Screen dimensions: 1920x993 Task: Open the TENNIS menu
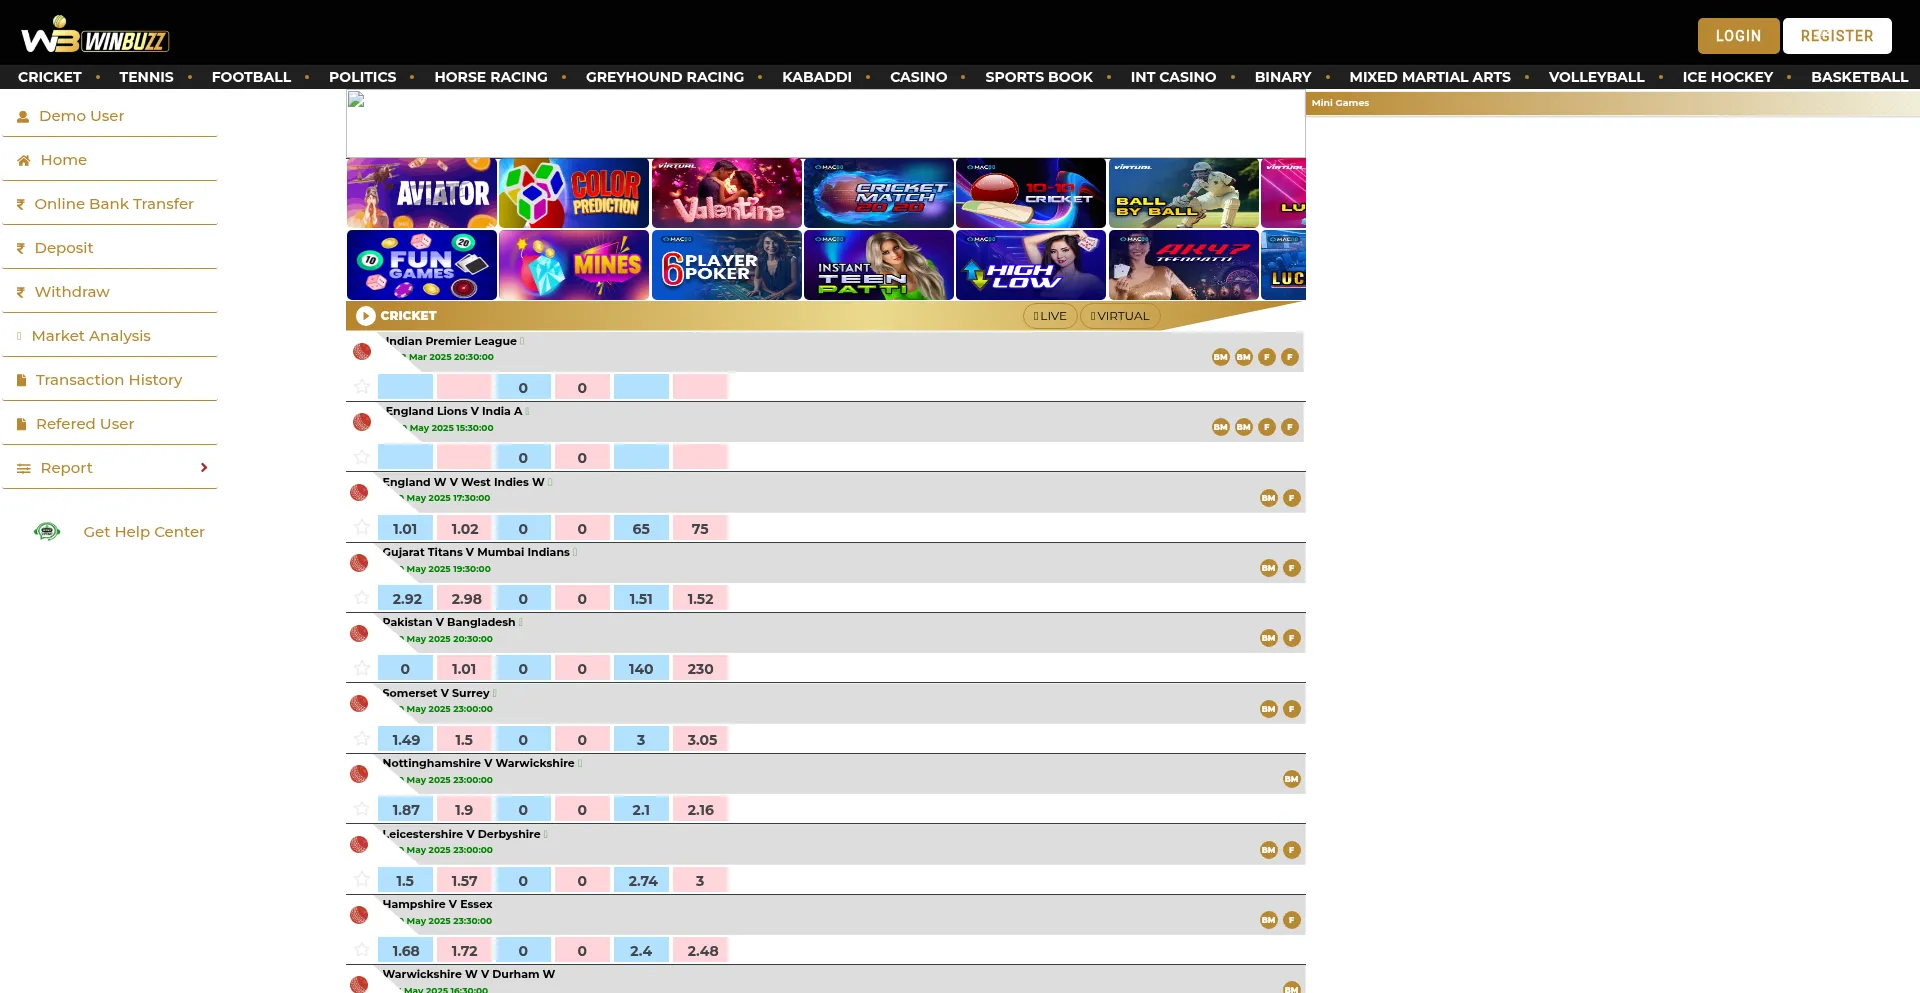[146, 77]
